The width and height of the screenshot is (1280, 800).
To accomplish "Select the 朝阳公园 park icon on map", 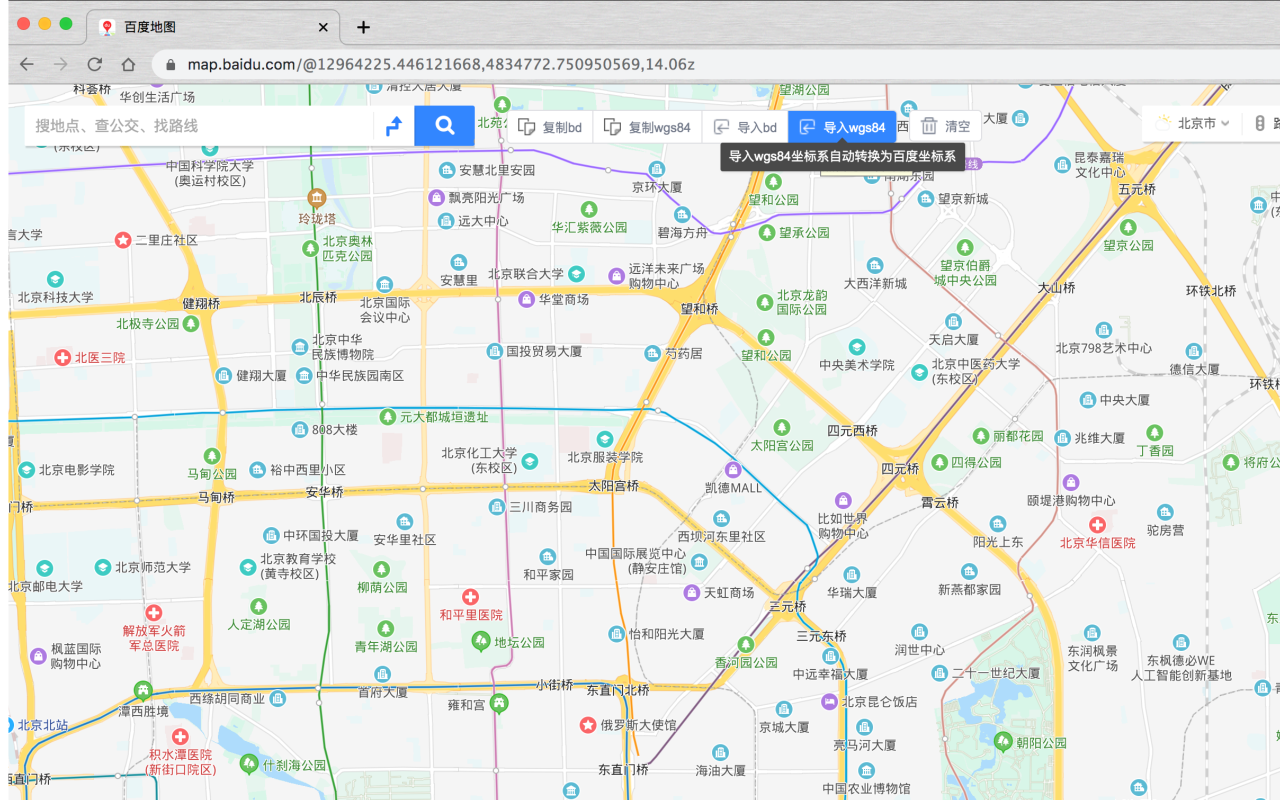I will tap(1002, 740).
